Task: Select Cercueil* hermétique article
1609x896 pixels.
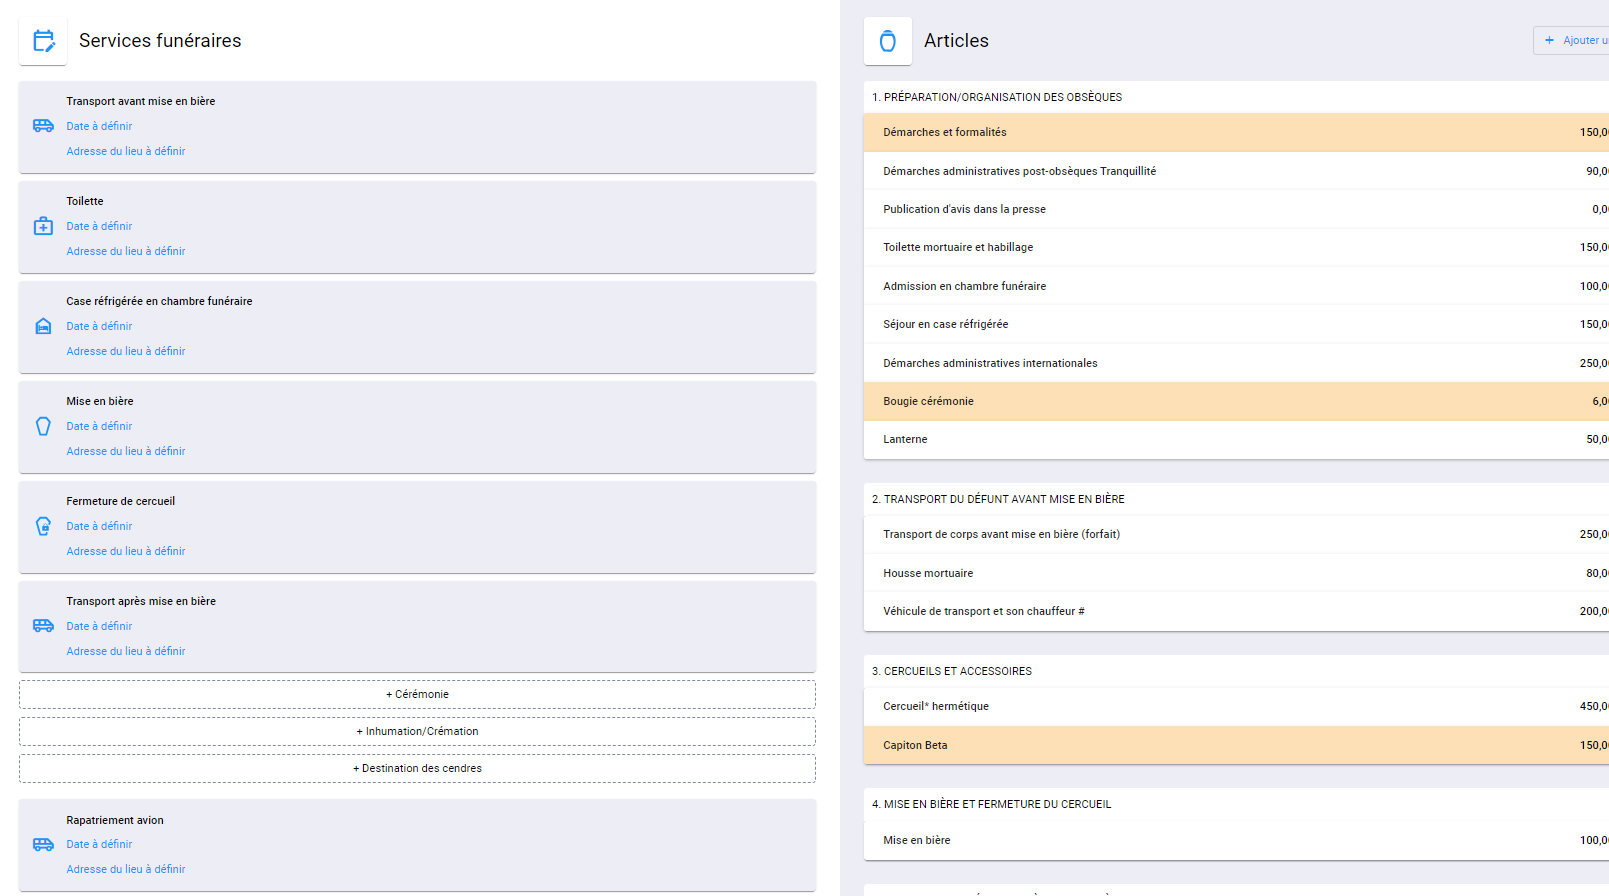Action: [x=1236, y=706]
